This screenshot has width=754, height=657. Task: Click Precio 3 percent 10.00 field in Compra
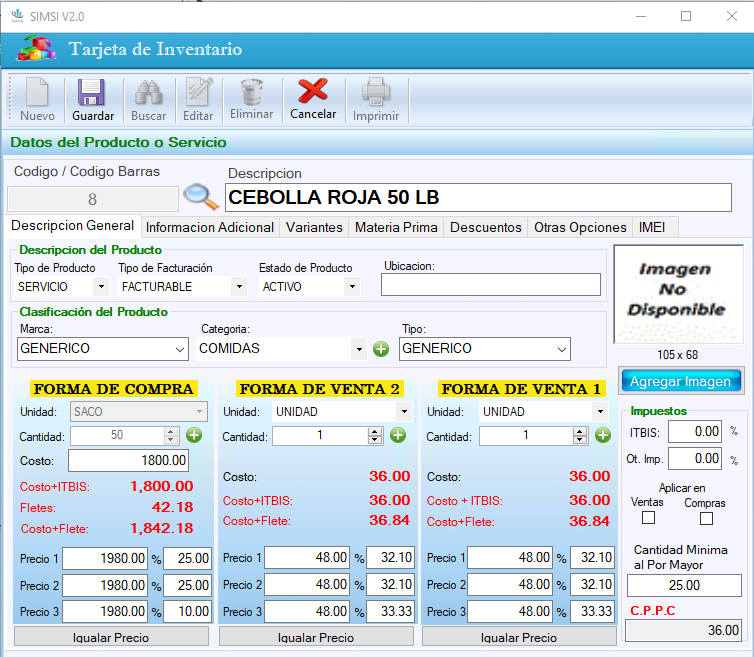coord(187,611)
